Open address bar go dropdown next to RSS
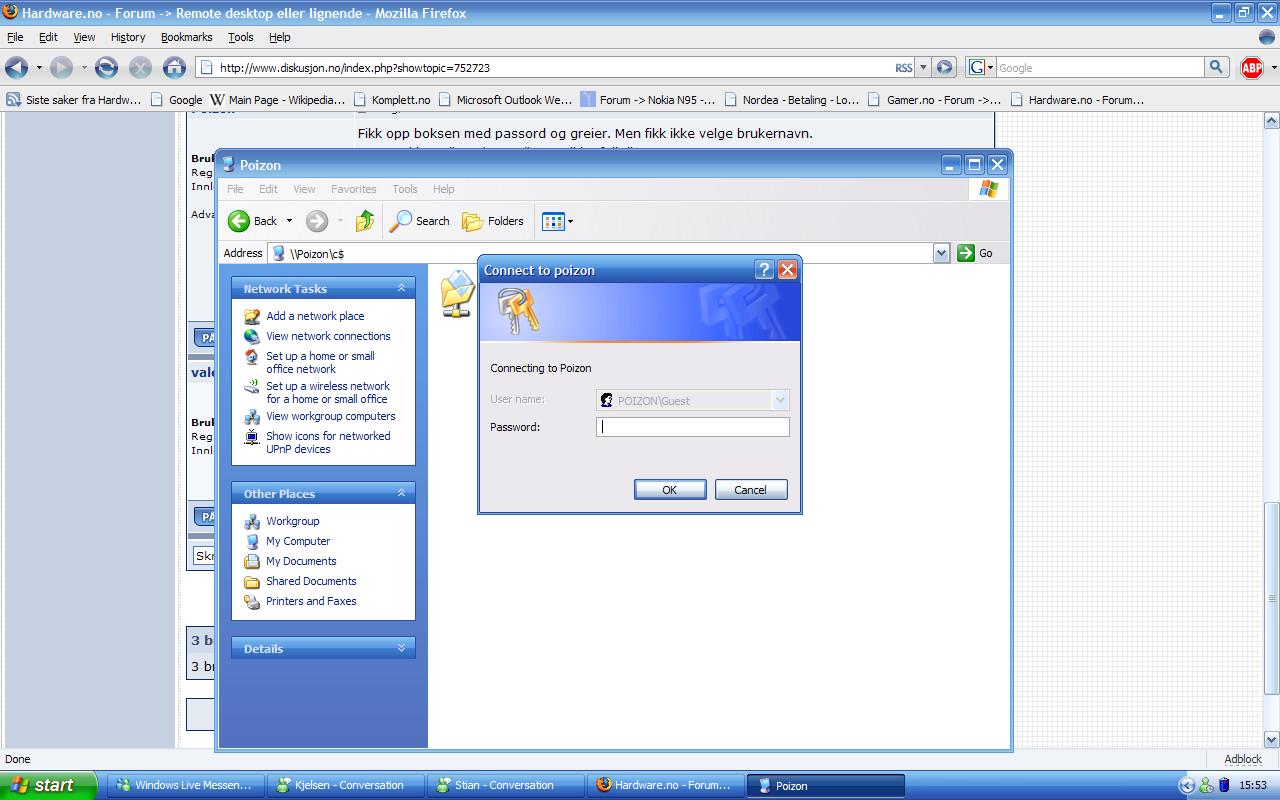 point(923,68)
